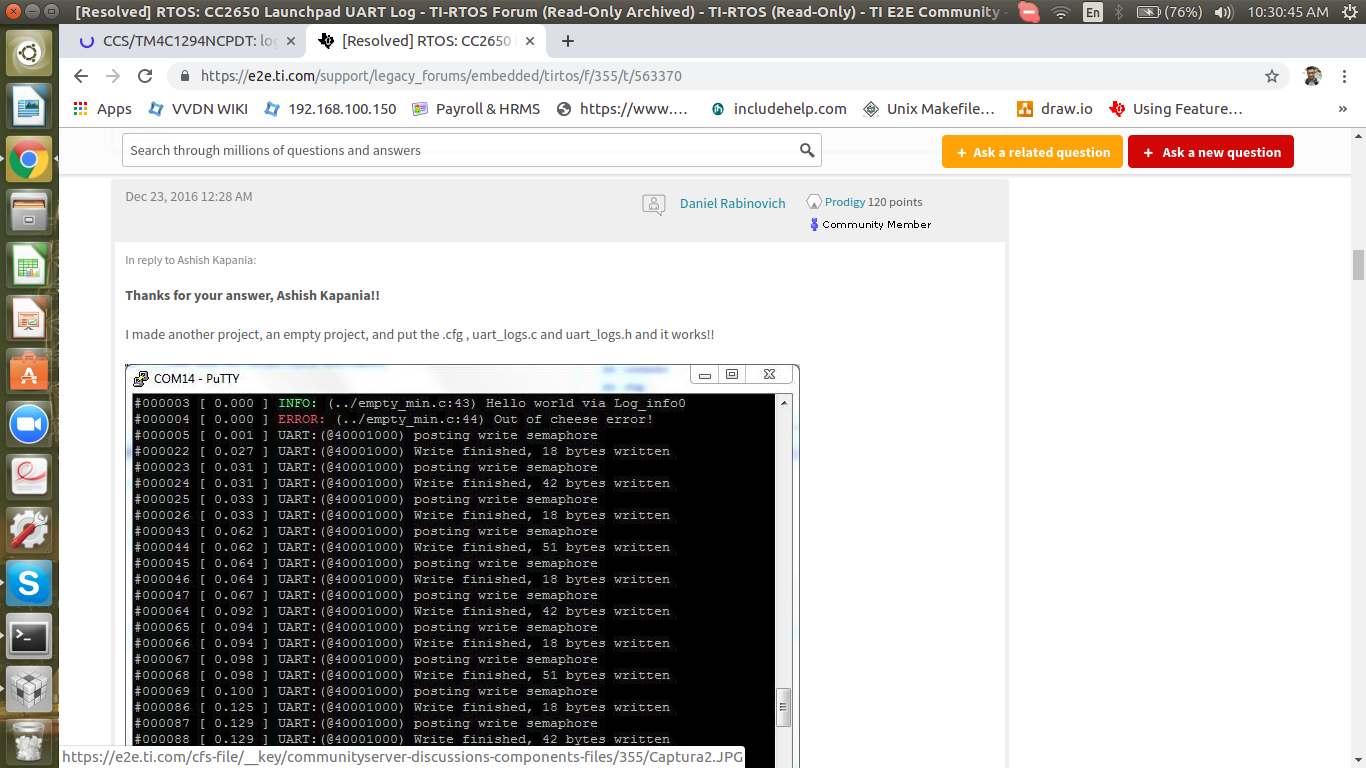Screen dimensions: 1366x768
Task: Open the Files manager from the dock
Action: click(29, 212)
